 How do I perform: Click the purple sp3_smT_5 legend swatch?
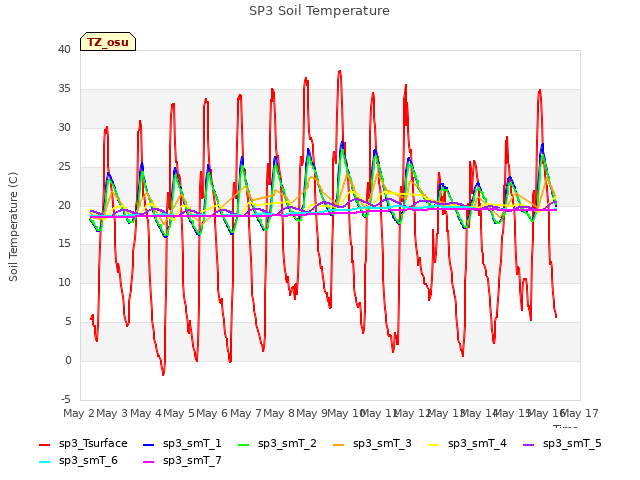[528, 444]
